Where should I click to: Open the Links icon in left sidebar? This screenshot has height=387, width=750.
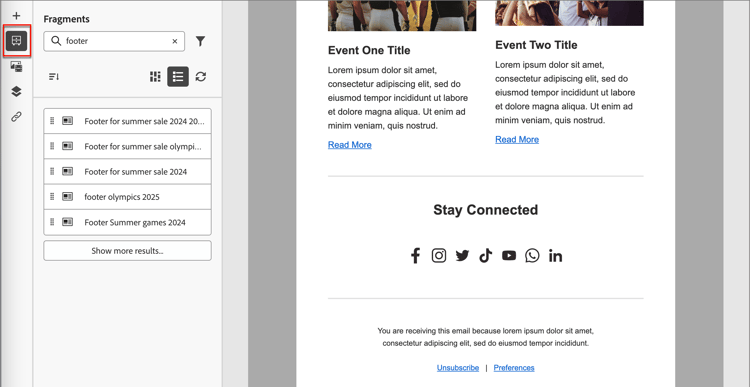pos(16,117)
